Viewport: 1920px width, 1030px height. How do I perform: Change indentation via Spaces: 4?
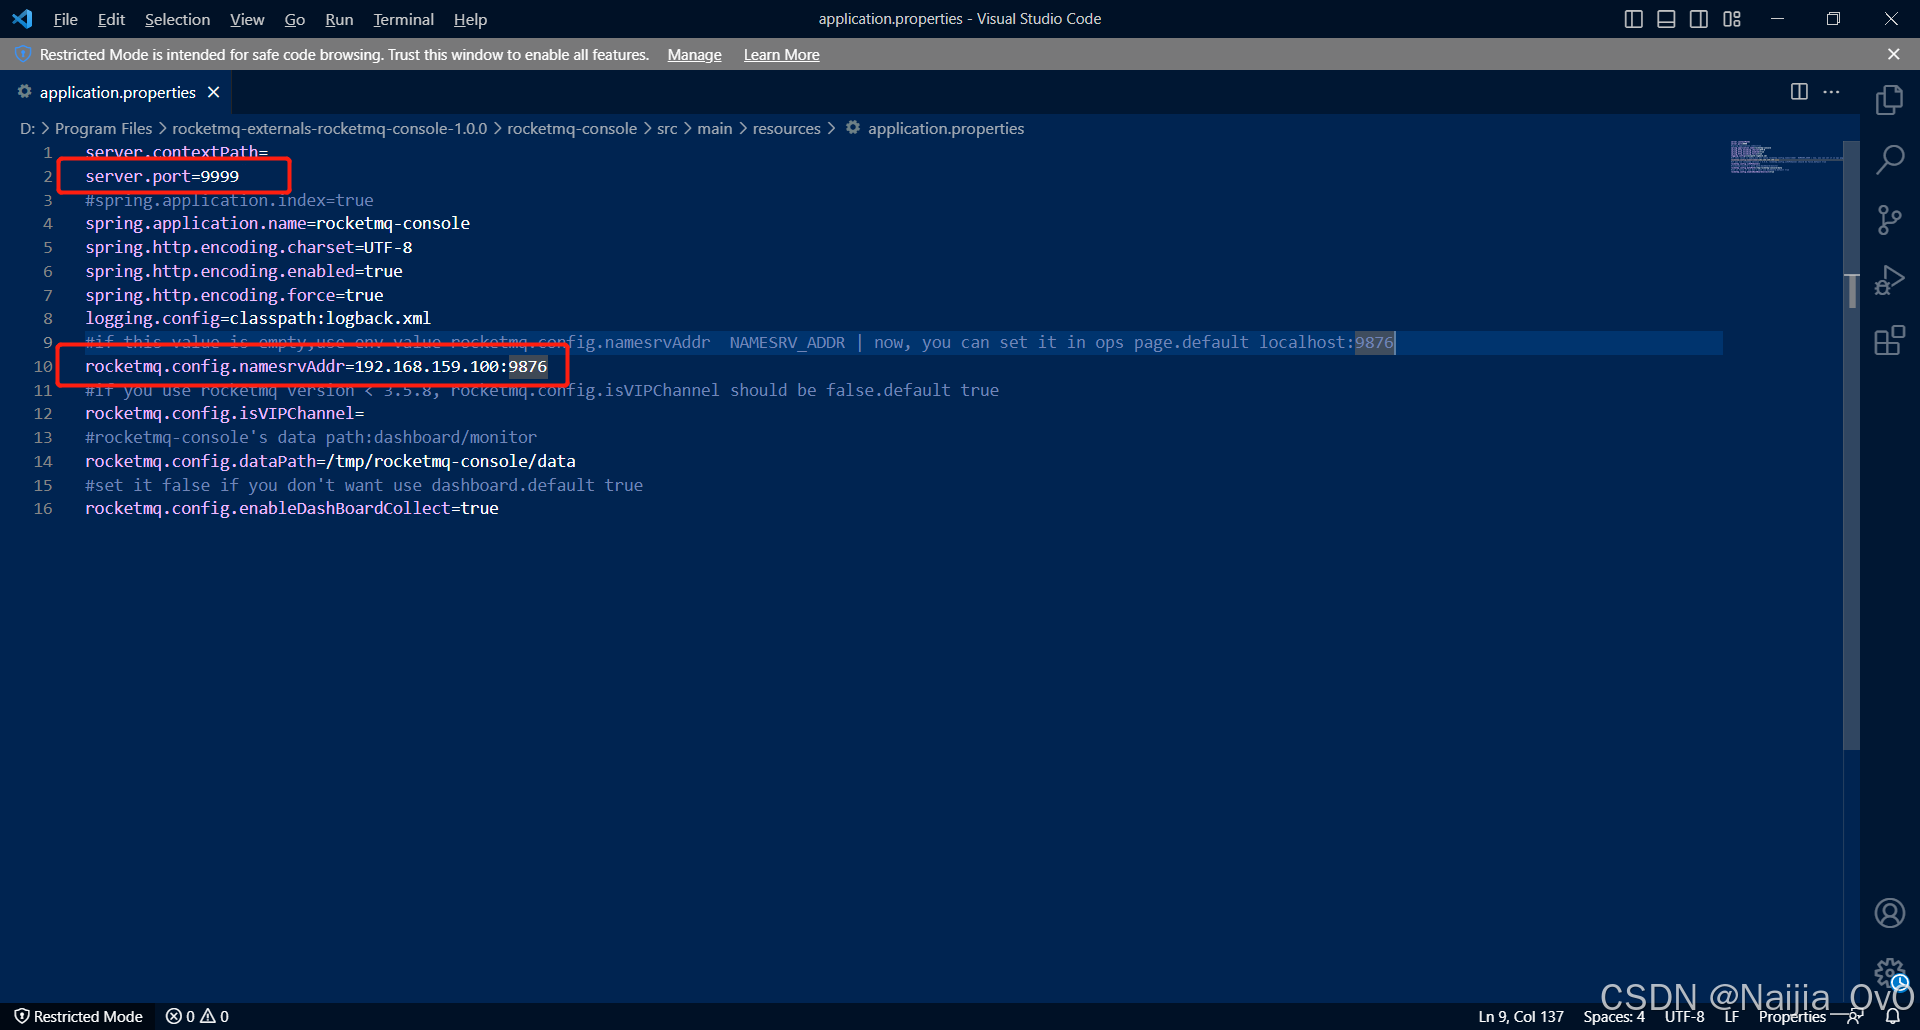pos(1613,1016)
